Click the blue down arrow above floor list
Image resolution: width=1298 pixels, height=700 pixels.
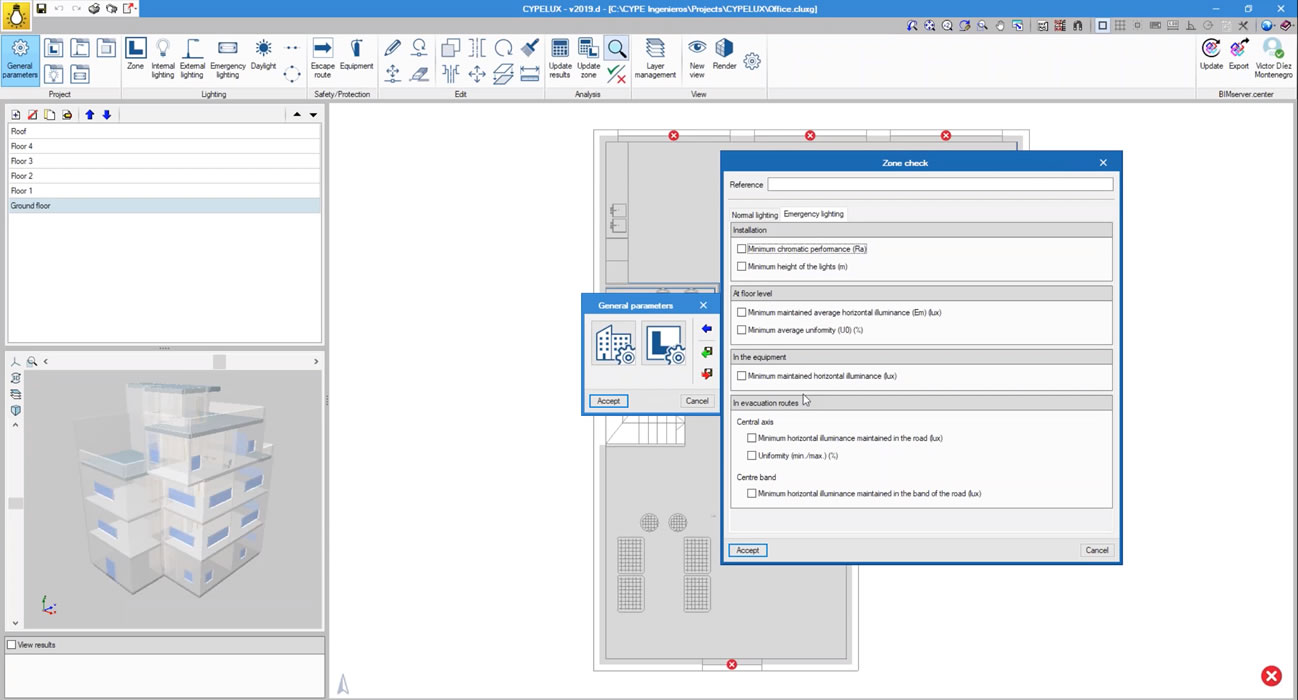tap(107, 115)
